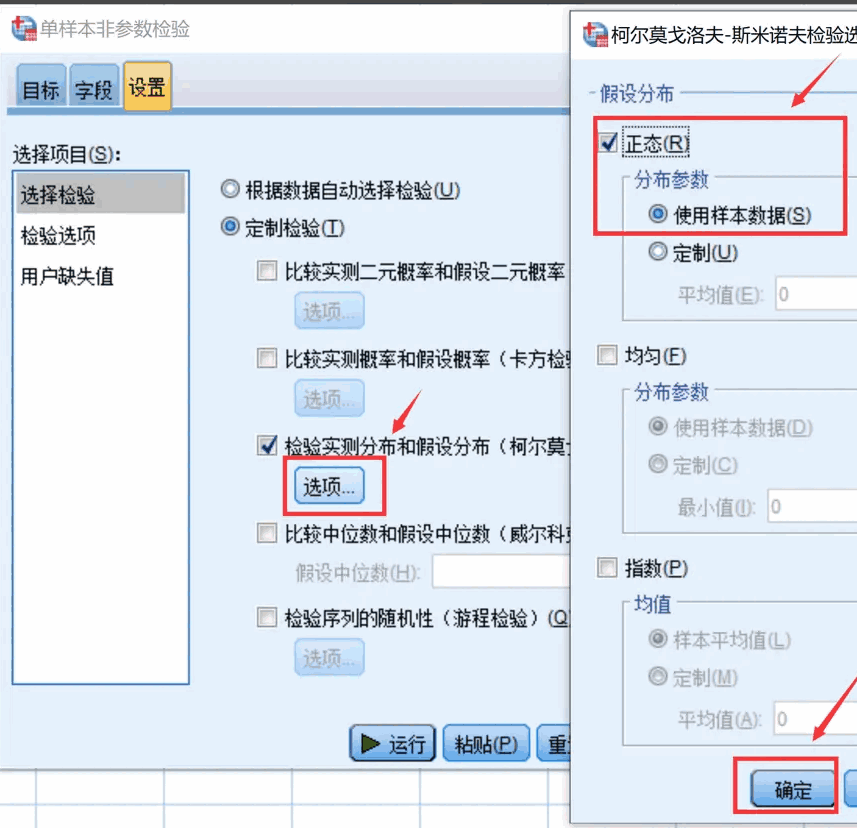
Task: Toggle the 正态(R) checkbox
Action: pos(608,142)
